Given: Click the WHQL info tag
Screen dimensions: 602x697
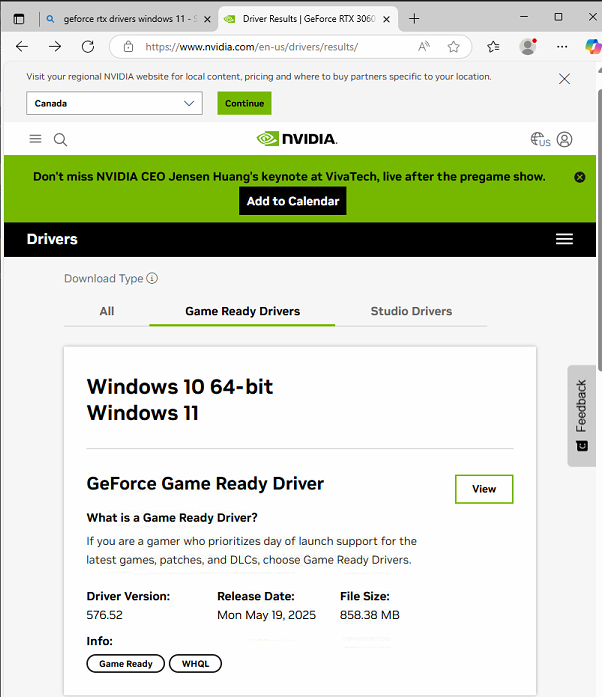Looking at the screenshot, I should 195,664.
